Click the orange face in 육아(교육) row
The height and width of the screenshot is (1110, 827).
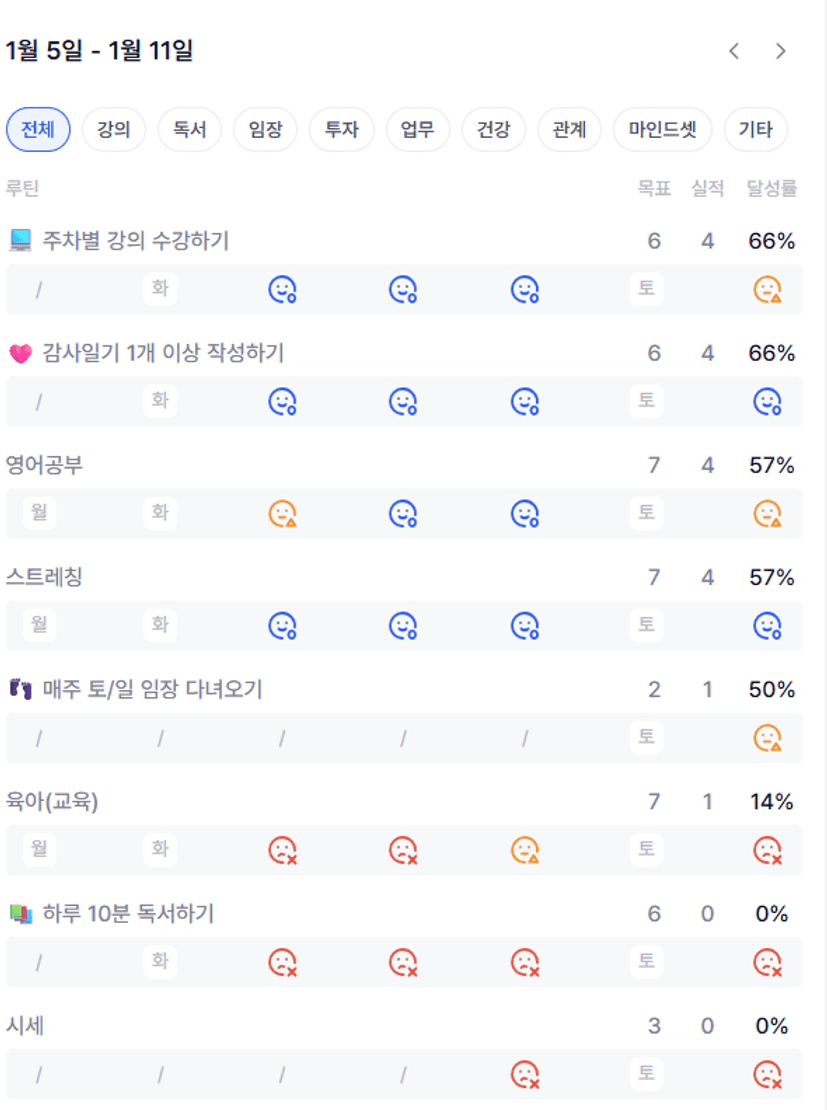pos(525,850)
